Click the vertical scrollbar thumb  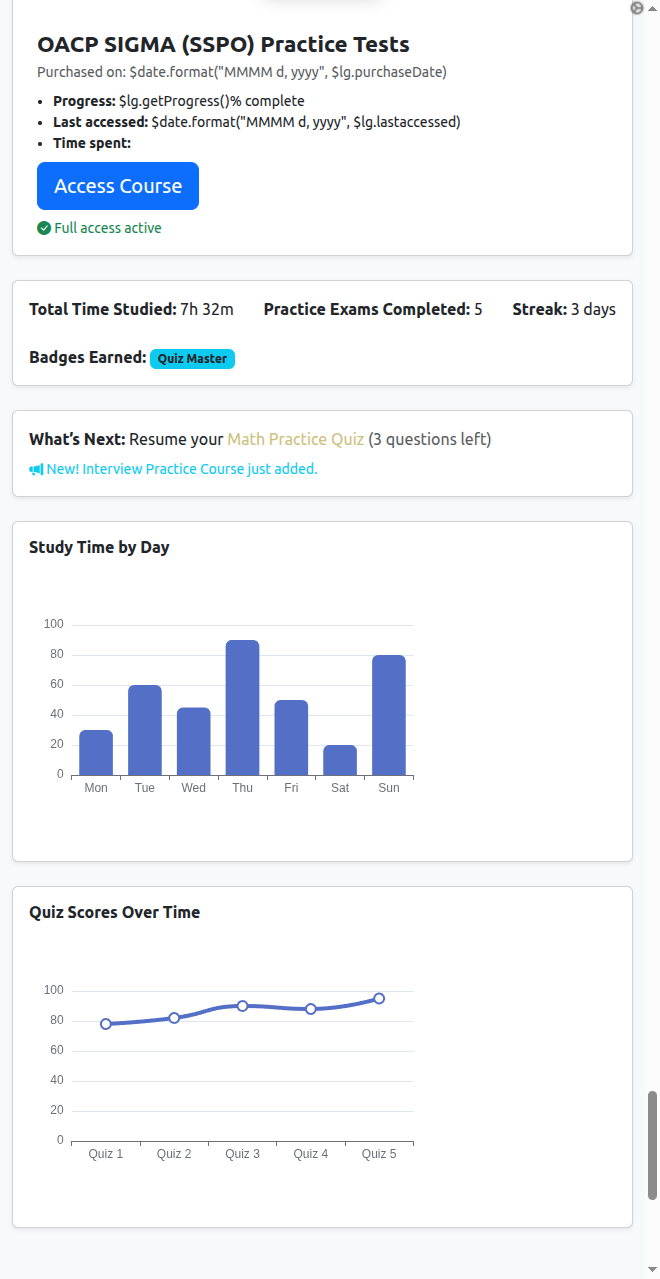pos(652,1146)
